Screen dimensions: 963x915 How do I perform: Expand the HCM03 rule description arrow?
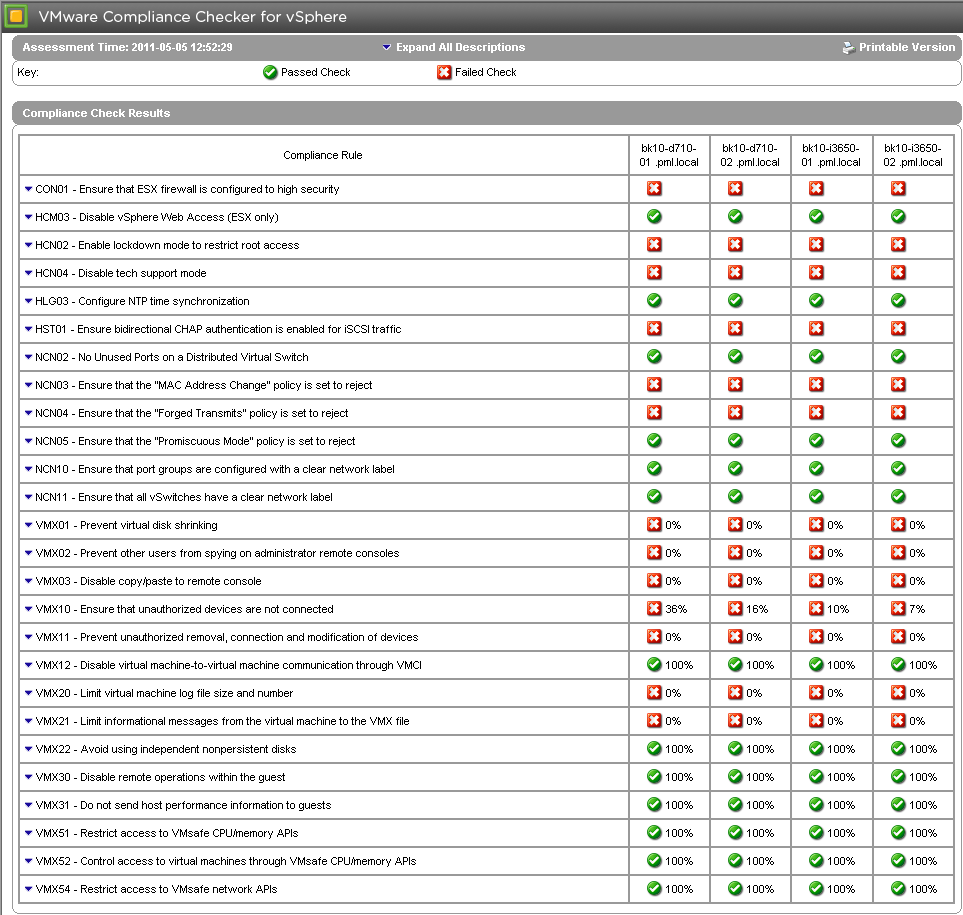(x=28, y=217)
